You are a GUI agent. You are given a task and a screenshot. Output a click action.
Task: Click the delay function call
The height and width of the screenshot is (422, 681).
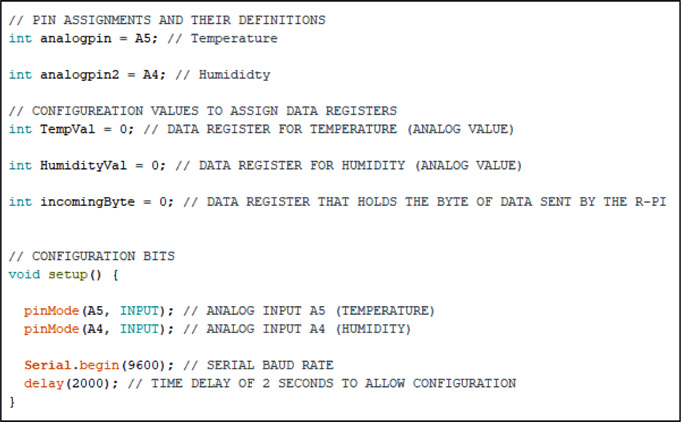pyautogui.click(x=44, y=383)
